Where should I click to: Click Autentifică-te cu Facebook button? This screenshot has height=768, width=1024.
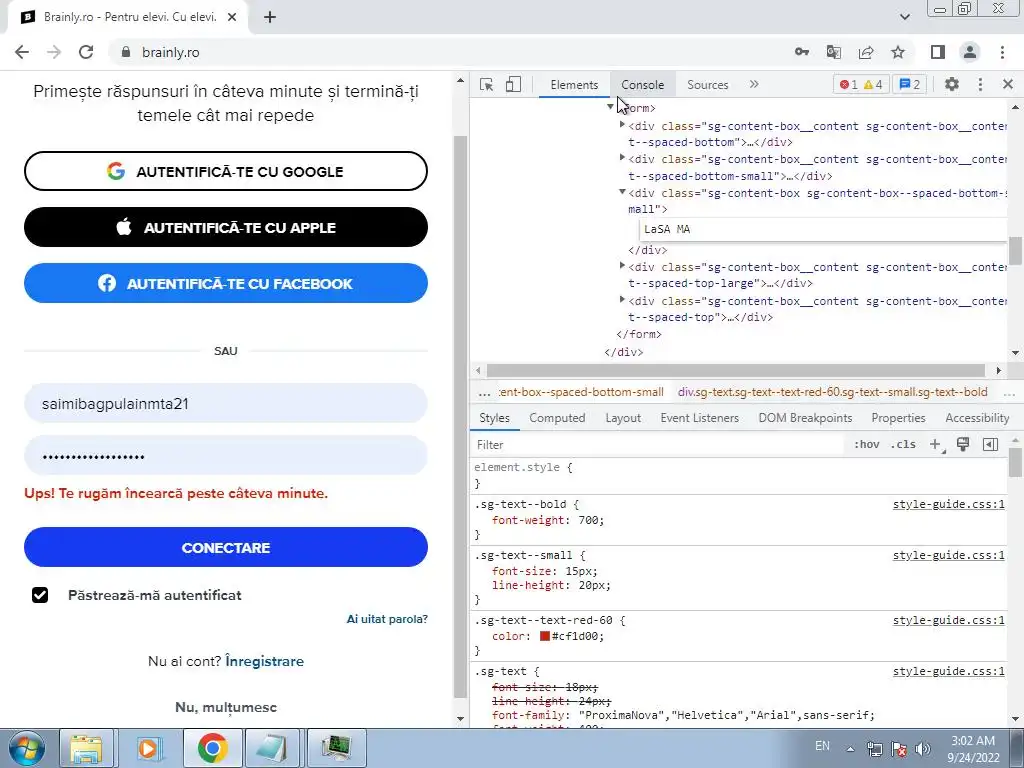coord(226,283)
